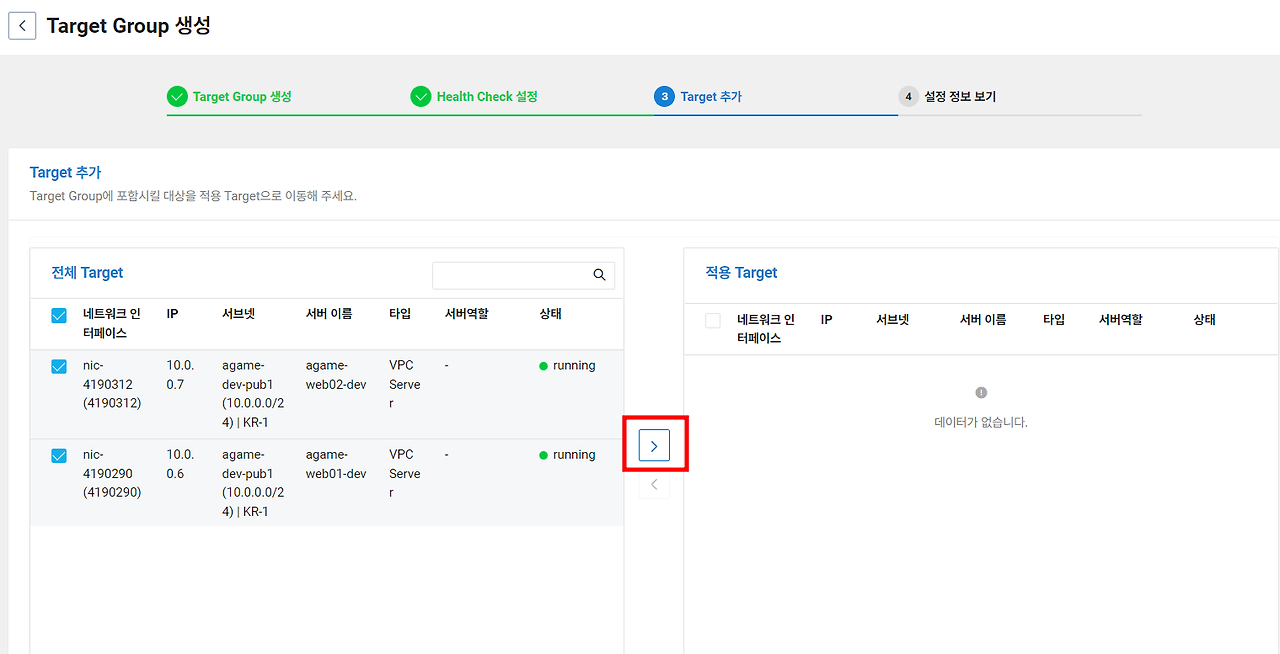This screenshot has height=654, width=1280.
Task: Click the 네트워크 인터페이스 column header in 적용 Target
Action: [766, 329]
